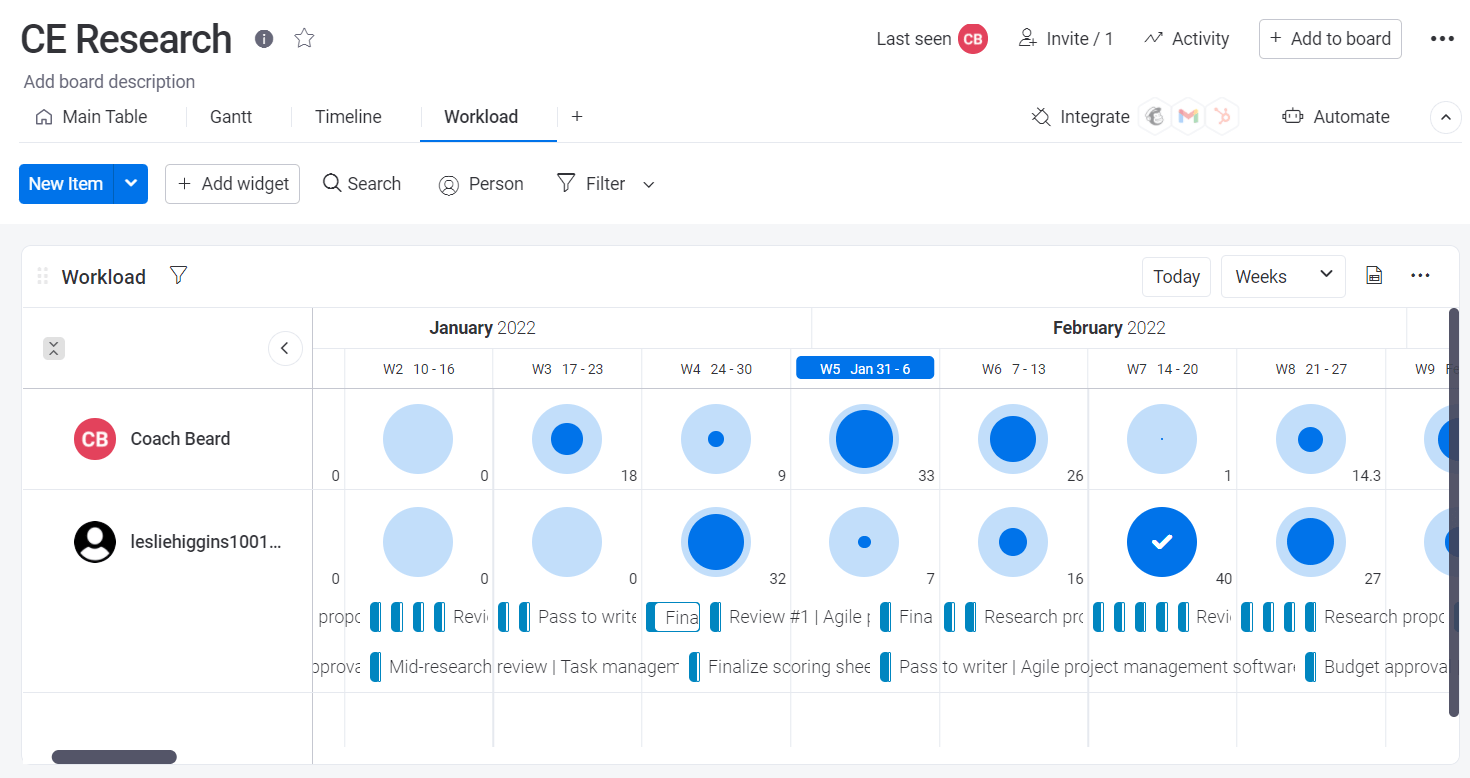The height and width of the screenshot is (778, 1470).
Task: Click Coach Beard's avatar
Action: click(x=95, y=438)
